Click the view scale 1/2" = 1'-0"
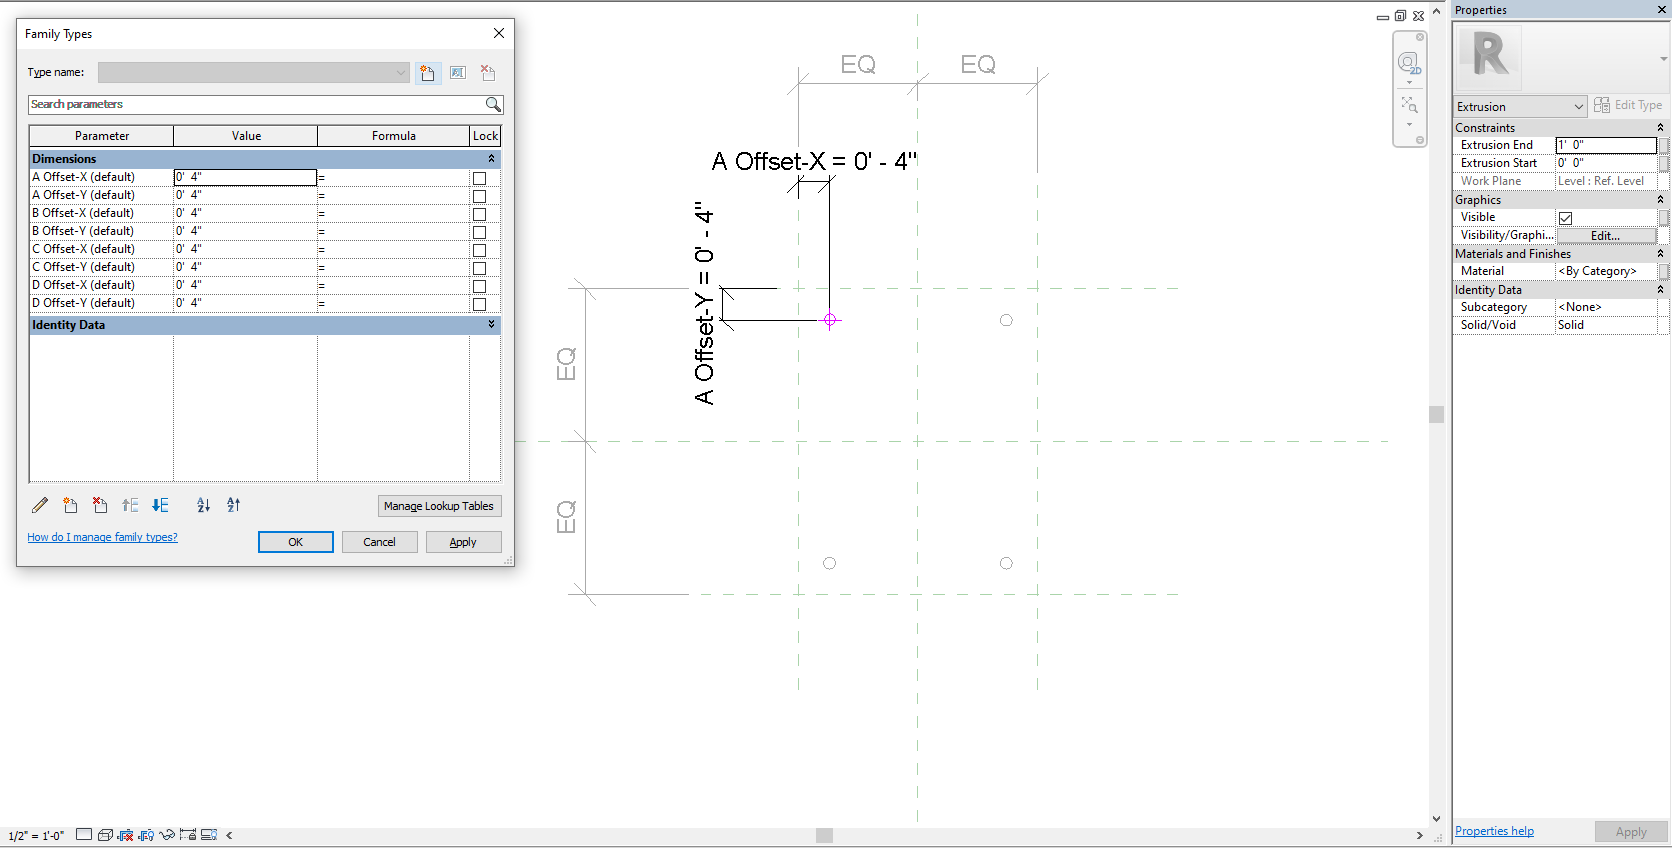Screen dimensions: 1672x848 click(36, 835)
